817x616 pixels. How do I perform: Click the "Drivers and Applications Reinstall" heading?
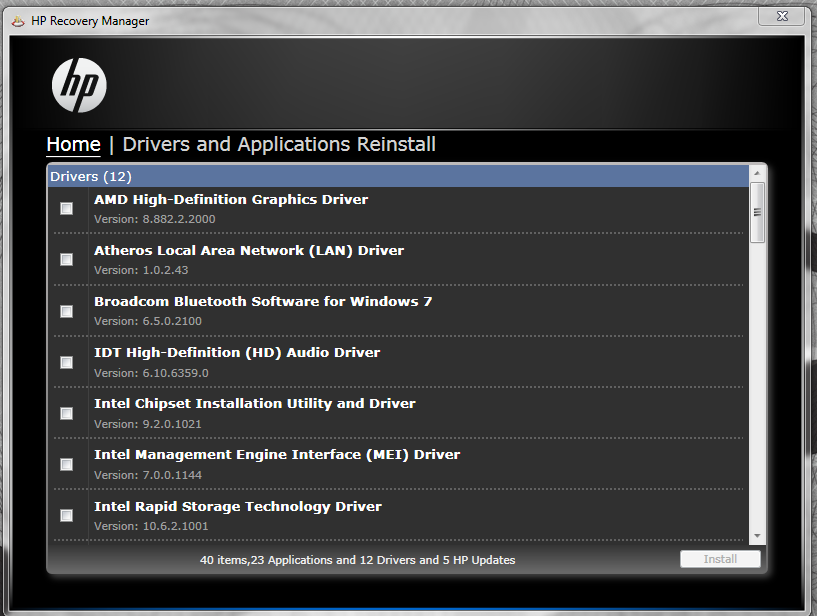[x=279, y=144]
